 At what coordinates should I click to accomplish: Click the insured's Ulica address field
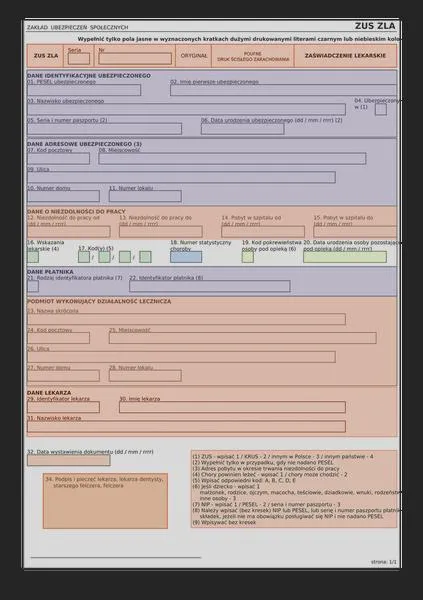coord(181,178)
